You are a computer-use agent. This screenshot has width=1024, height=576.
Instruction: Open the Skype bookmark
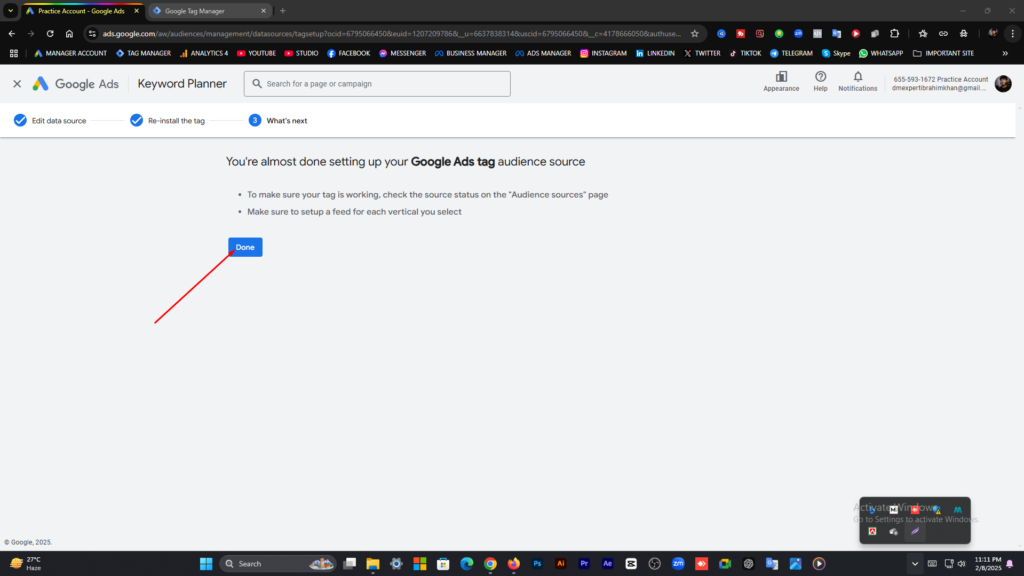[x=836, y=54]
